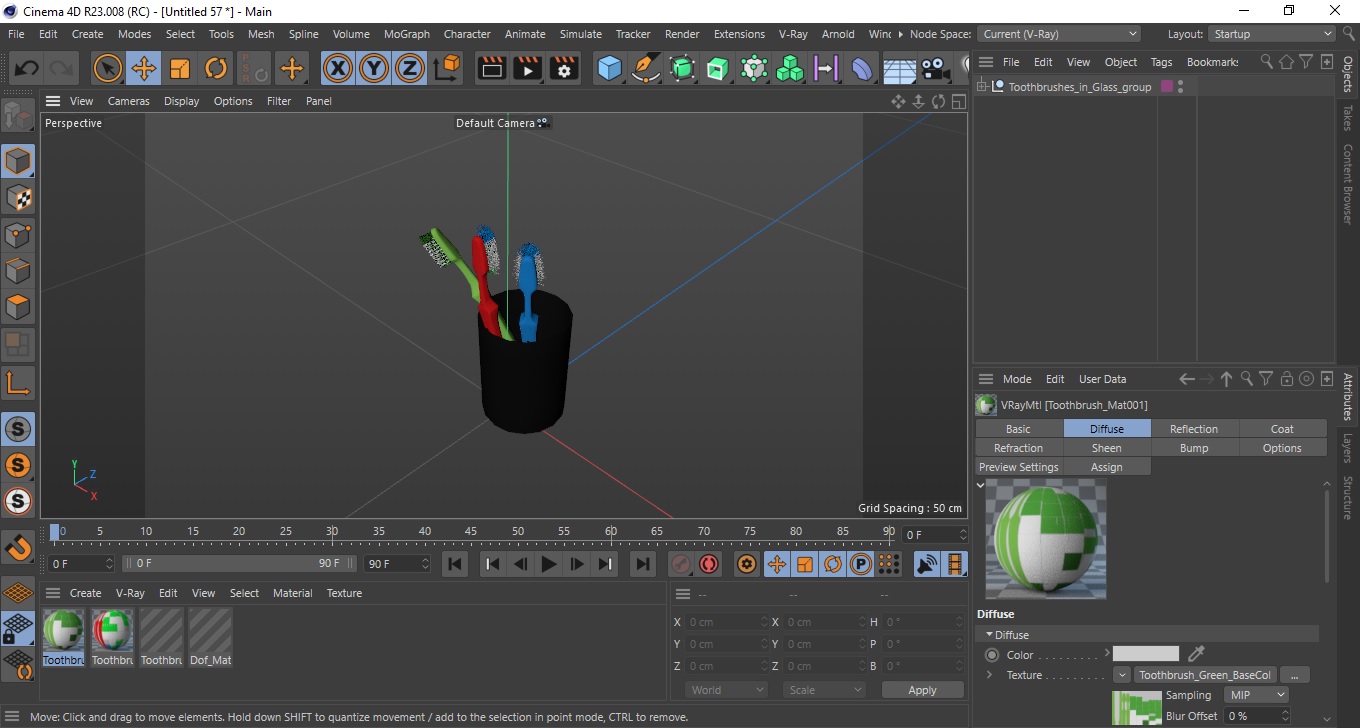Open the World coordinate system dropdown
This screenshot has width=1360, height=728.
(727, 690)
